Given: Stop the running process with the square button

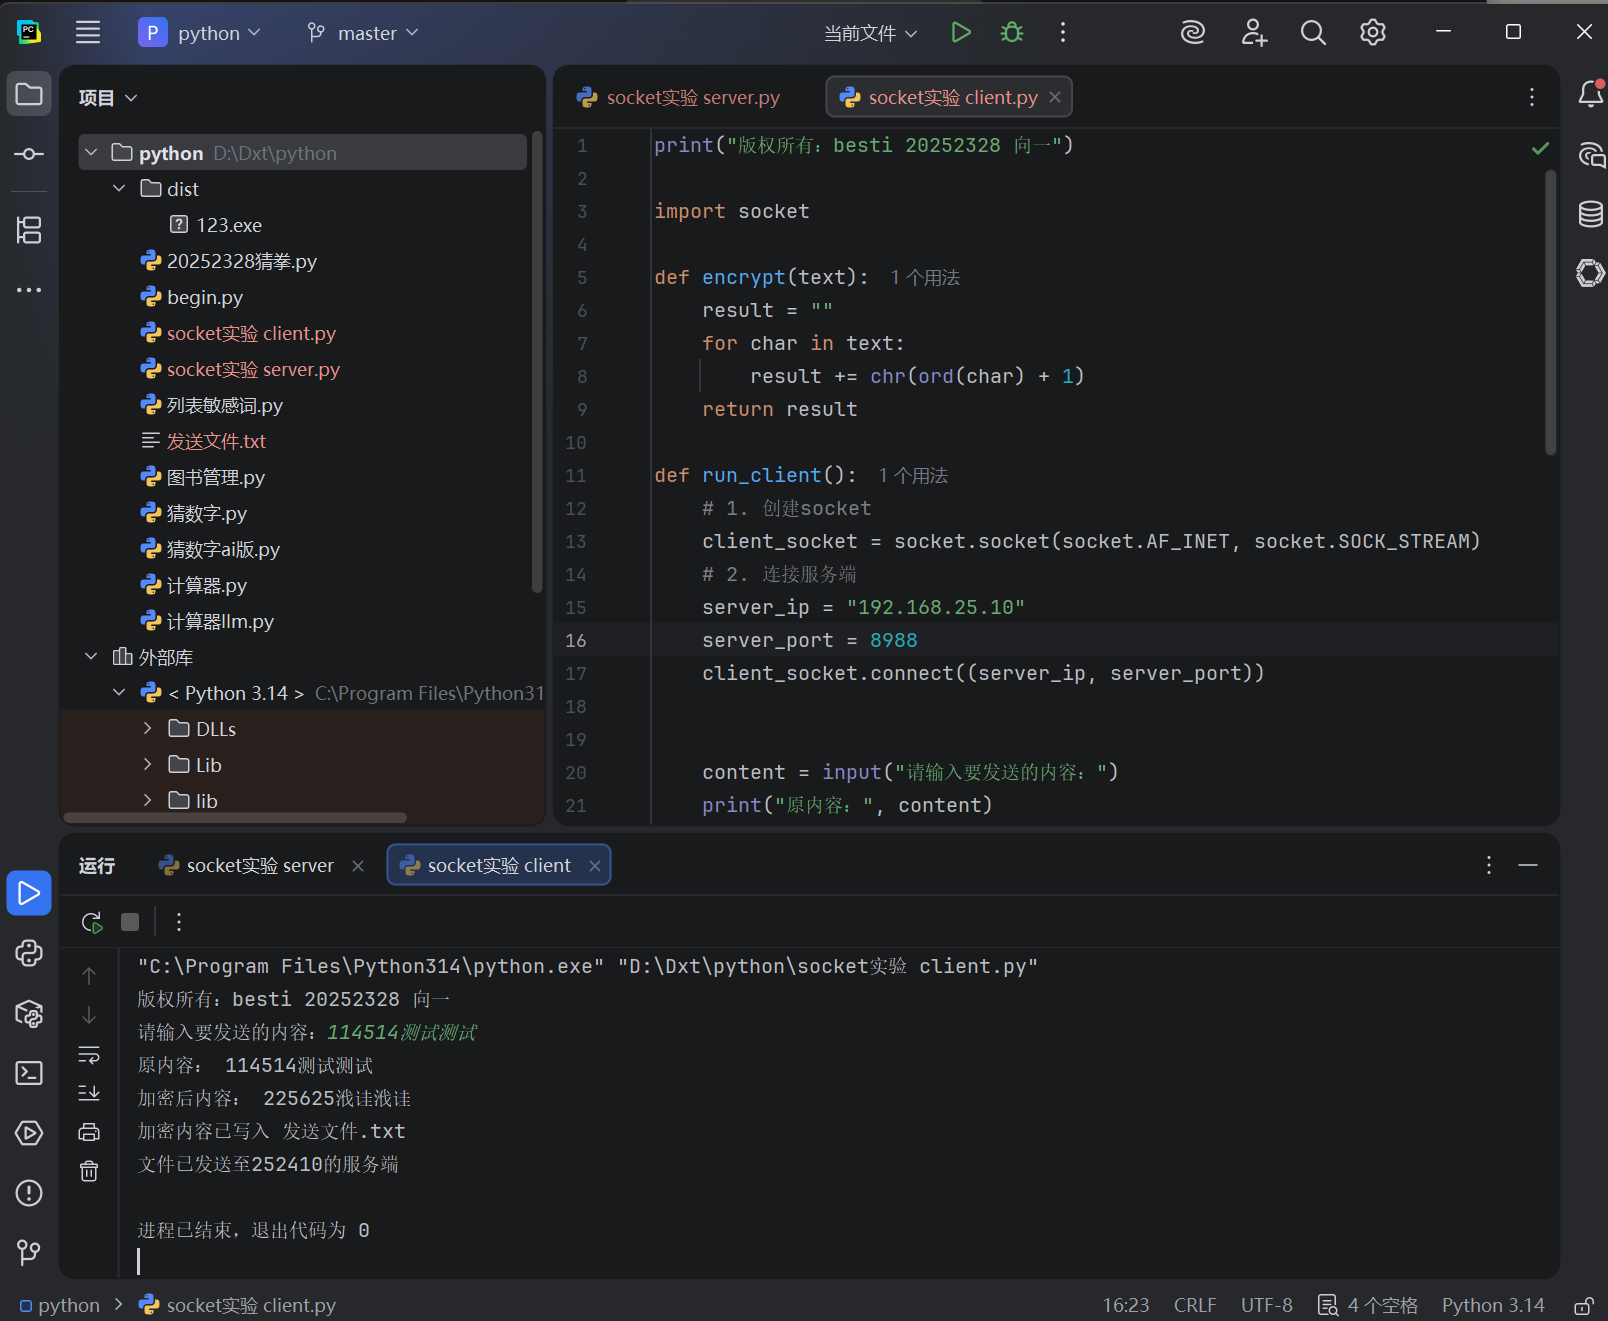Looking at the screenshot, I should [130, 921].
